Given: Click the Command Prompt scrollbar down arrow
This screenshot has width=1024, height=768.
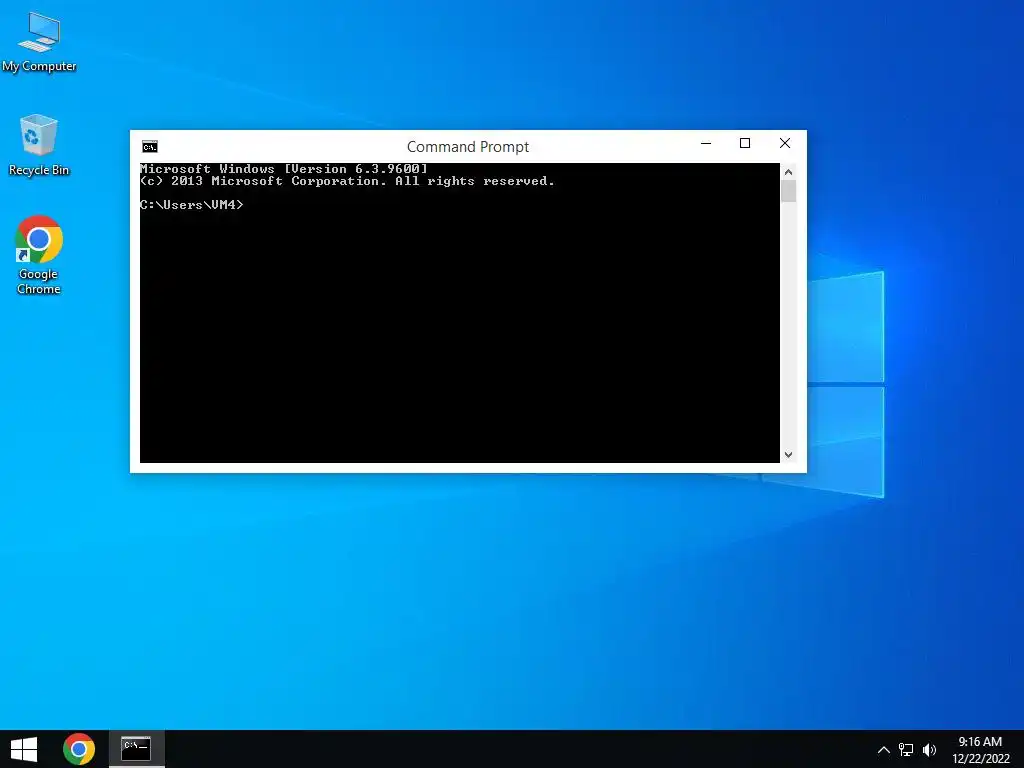Looking at the screenshot, I should click(x=788, y=455).
